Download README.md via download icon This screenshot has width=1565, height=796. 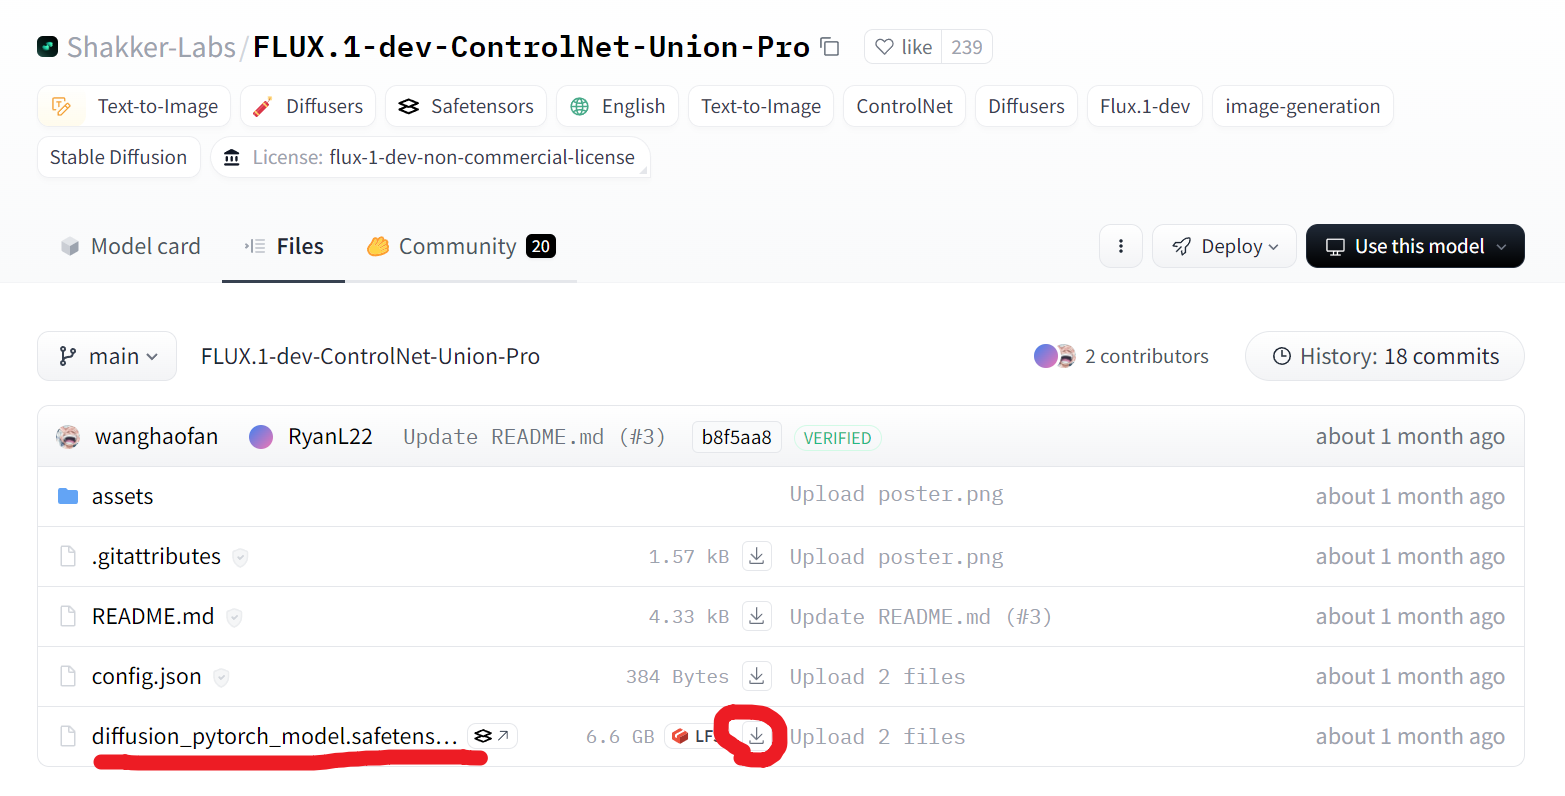[x=757, y=616]
